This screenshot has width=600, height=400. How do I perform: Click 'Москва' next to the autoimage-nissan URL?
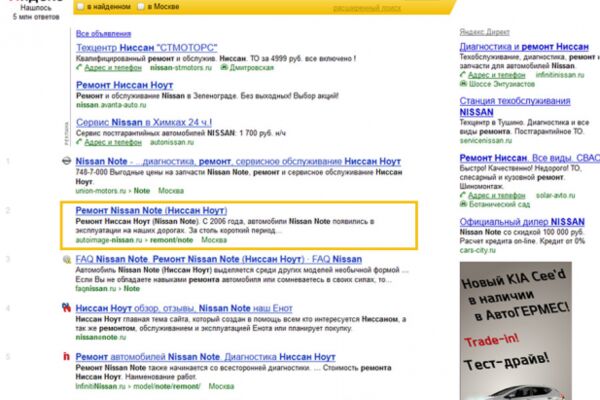point(214,240)
